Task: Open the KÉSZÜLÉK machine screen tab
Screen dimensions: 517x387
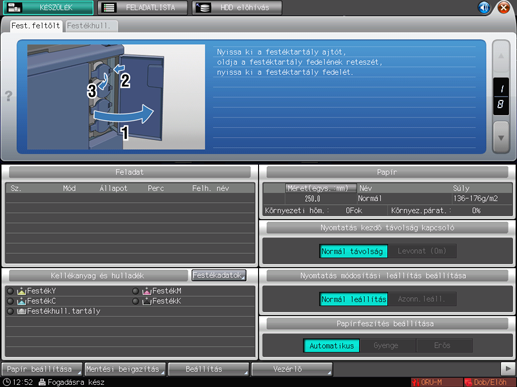Action: click(48, 7)
